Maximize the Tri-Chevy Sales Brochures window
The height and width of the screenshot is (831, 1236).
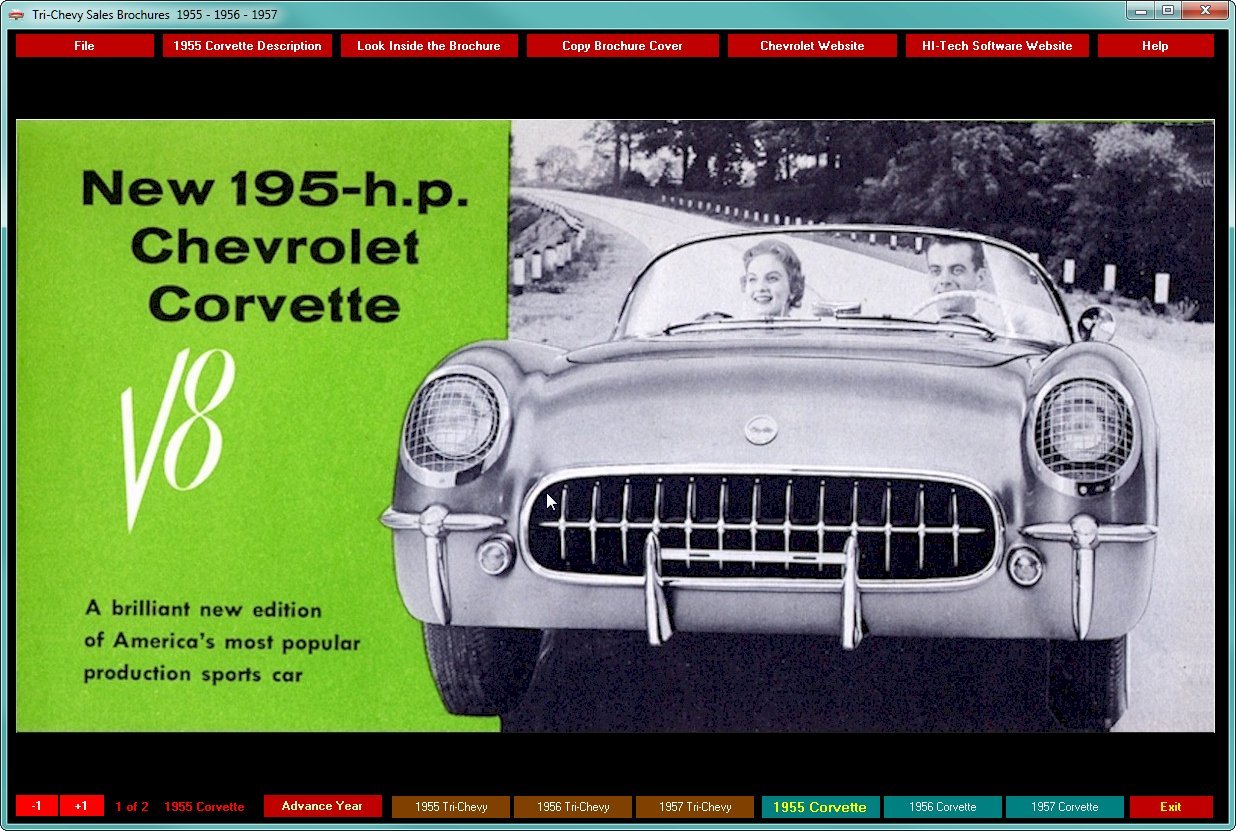tap(1168, 10)
